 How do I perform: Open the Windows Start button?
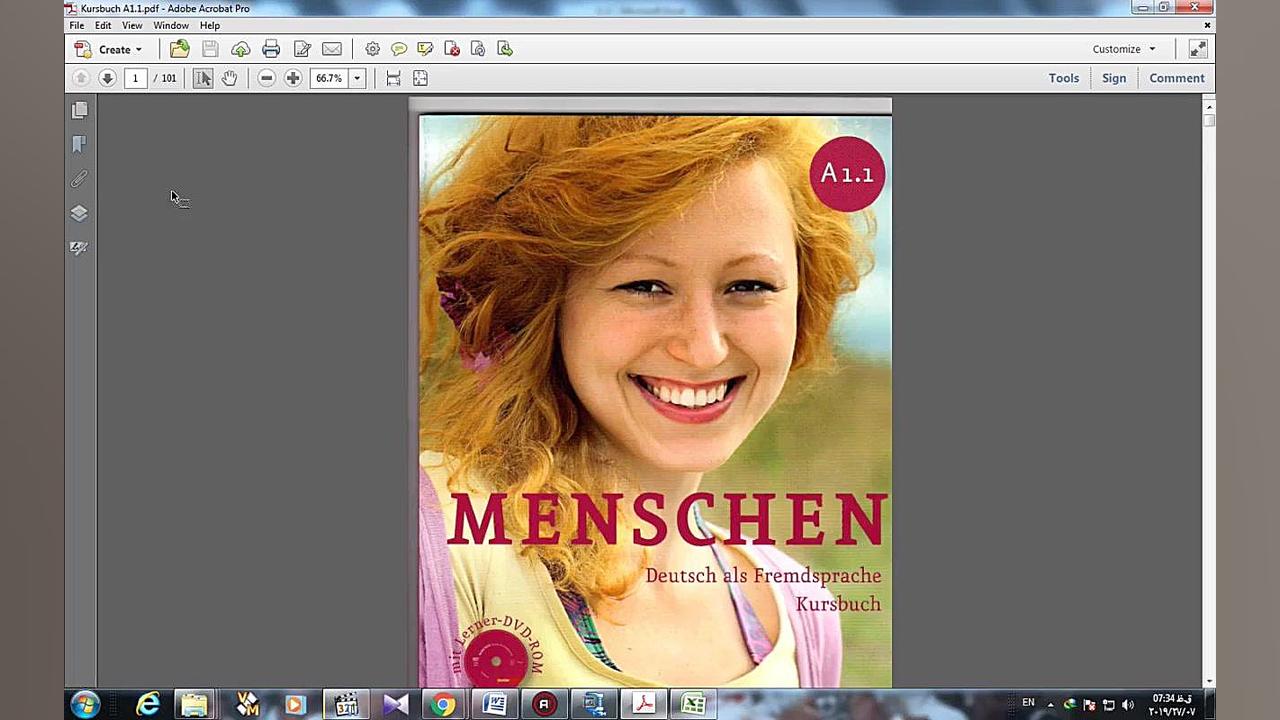85,704
